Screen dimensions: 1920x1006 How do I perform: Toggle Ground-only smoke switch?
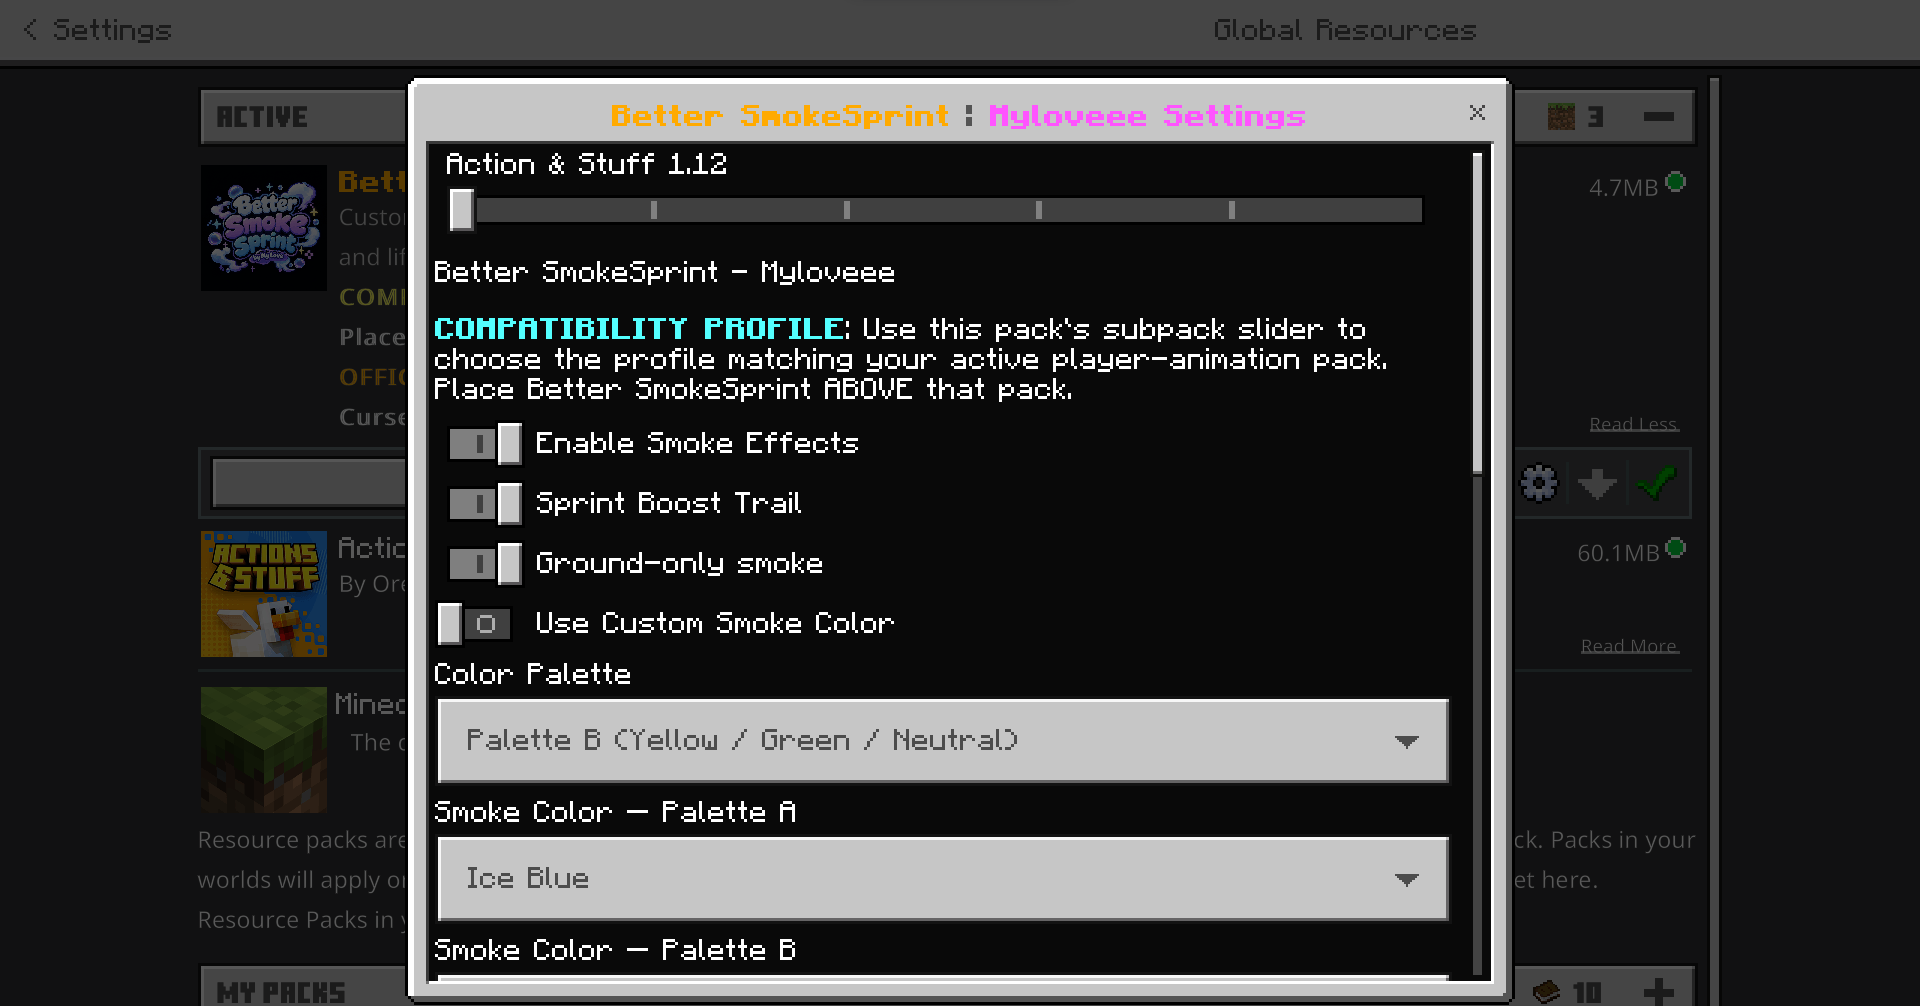(485, 564)
